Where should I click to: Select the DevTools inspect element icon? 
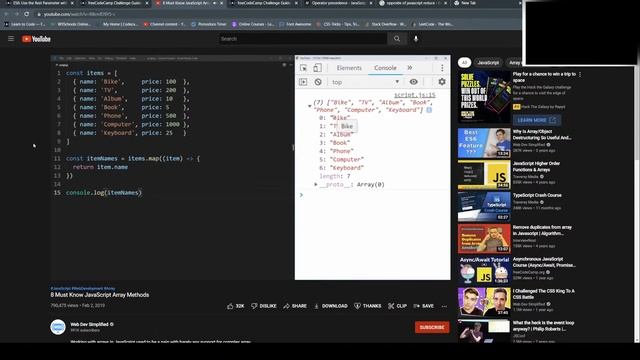[303, 68]
